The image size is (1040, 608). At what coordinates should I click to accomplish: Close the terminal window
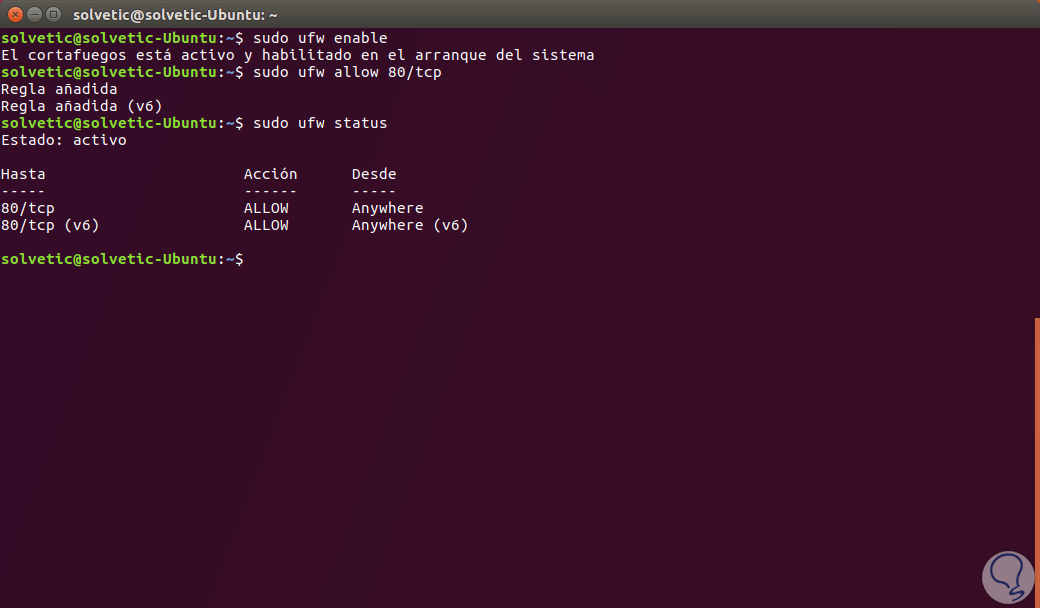(x=14, y=14)
